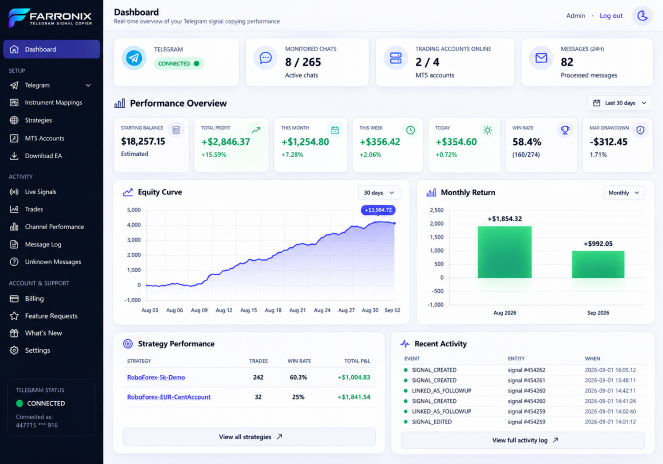Viewport: 663px width, 464px height.
Task: Click the +$2,846.37 total profit value
Action: [226, 142]
